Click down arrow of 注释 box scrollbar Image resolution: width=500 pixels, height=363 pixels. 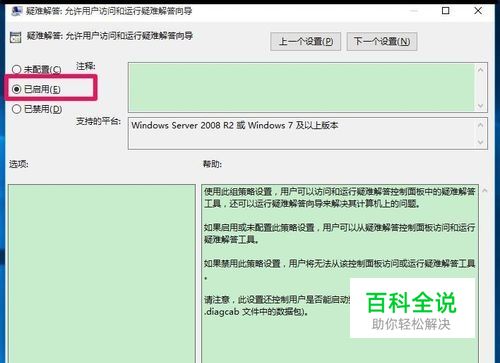click(480, 106)
